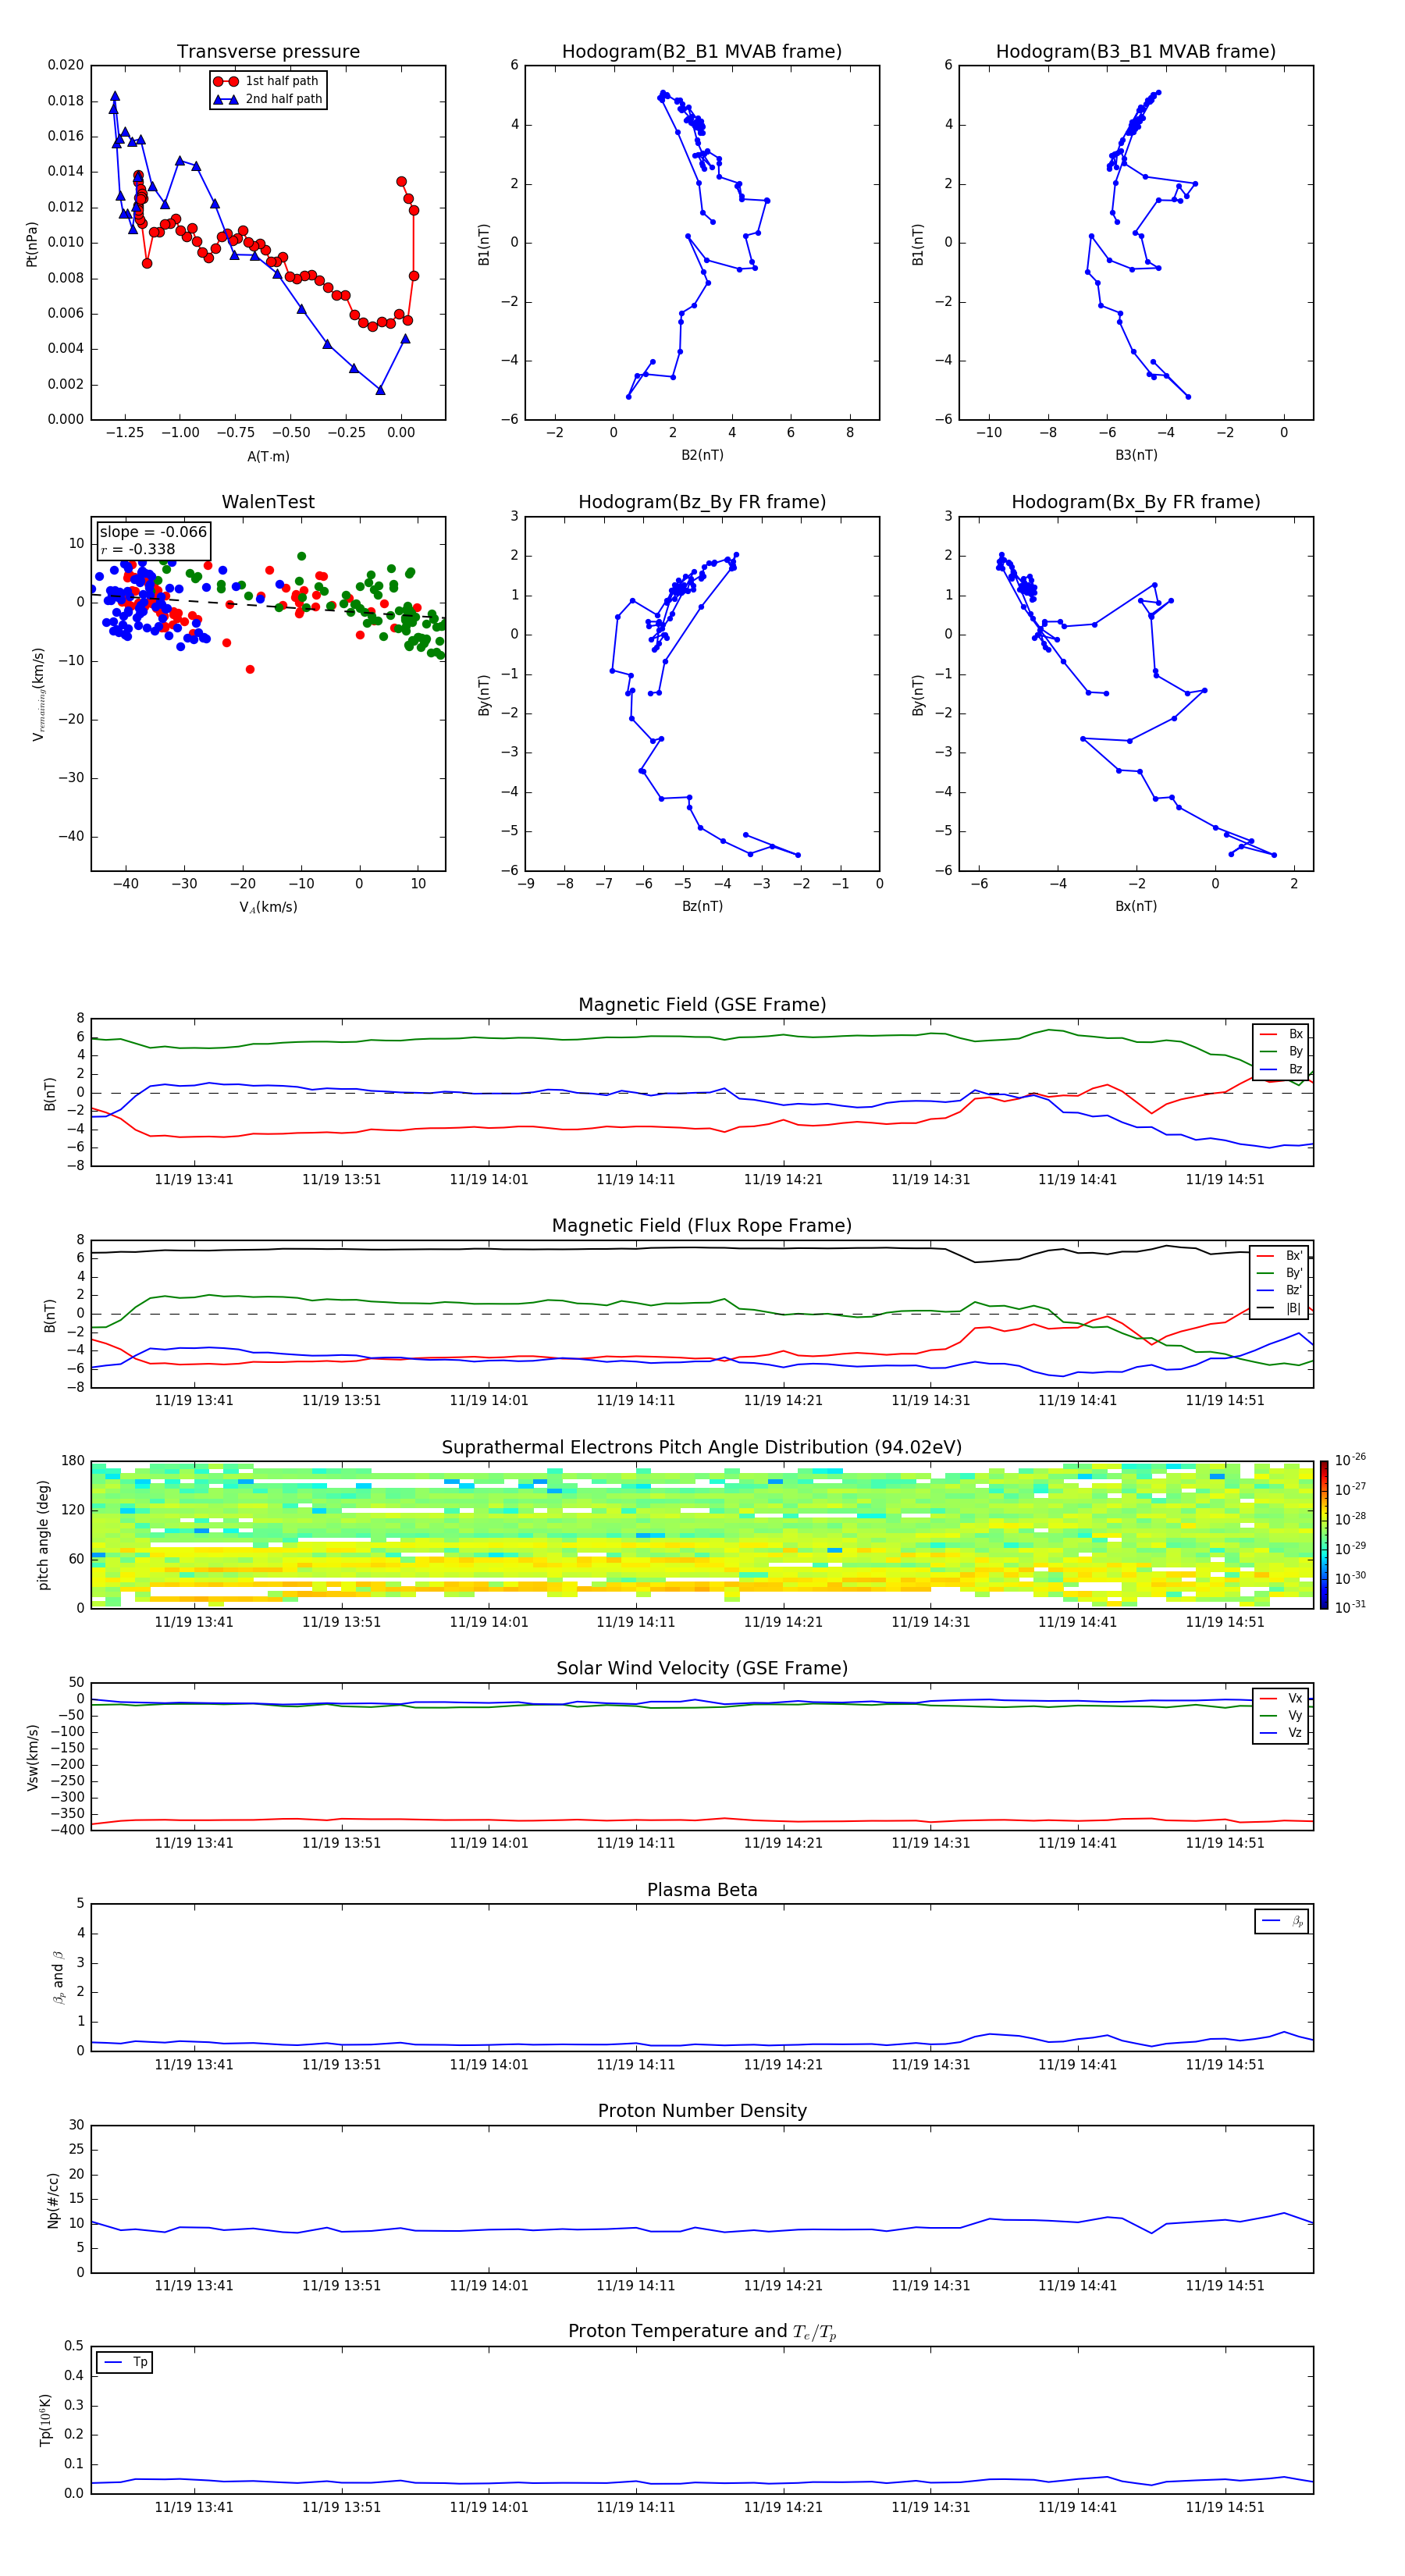Click the "A(T·m)" x-axis label
The width and height of the screenshot is (1405, 2576).
pos(268,456)
